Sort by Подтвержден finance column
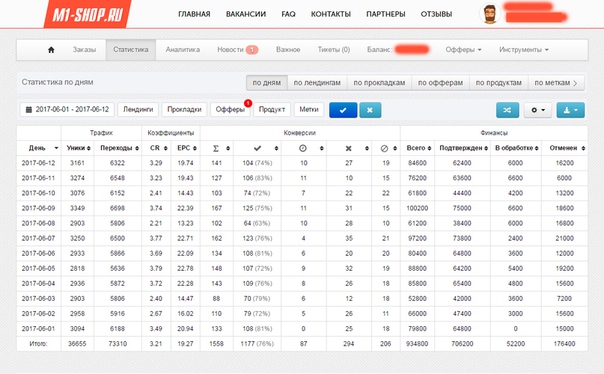This screenshot has height=374, width=604. pyautogui.click(x=463, y=148)
